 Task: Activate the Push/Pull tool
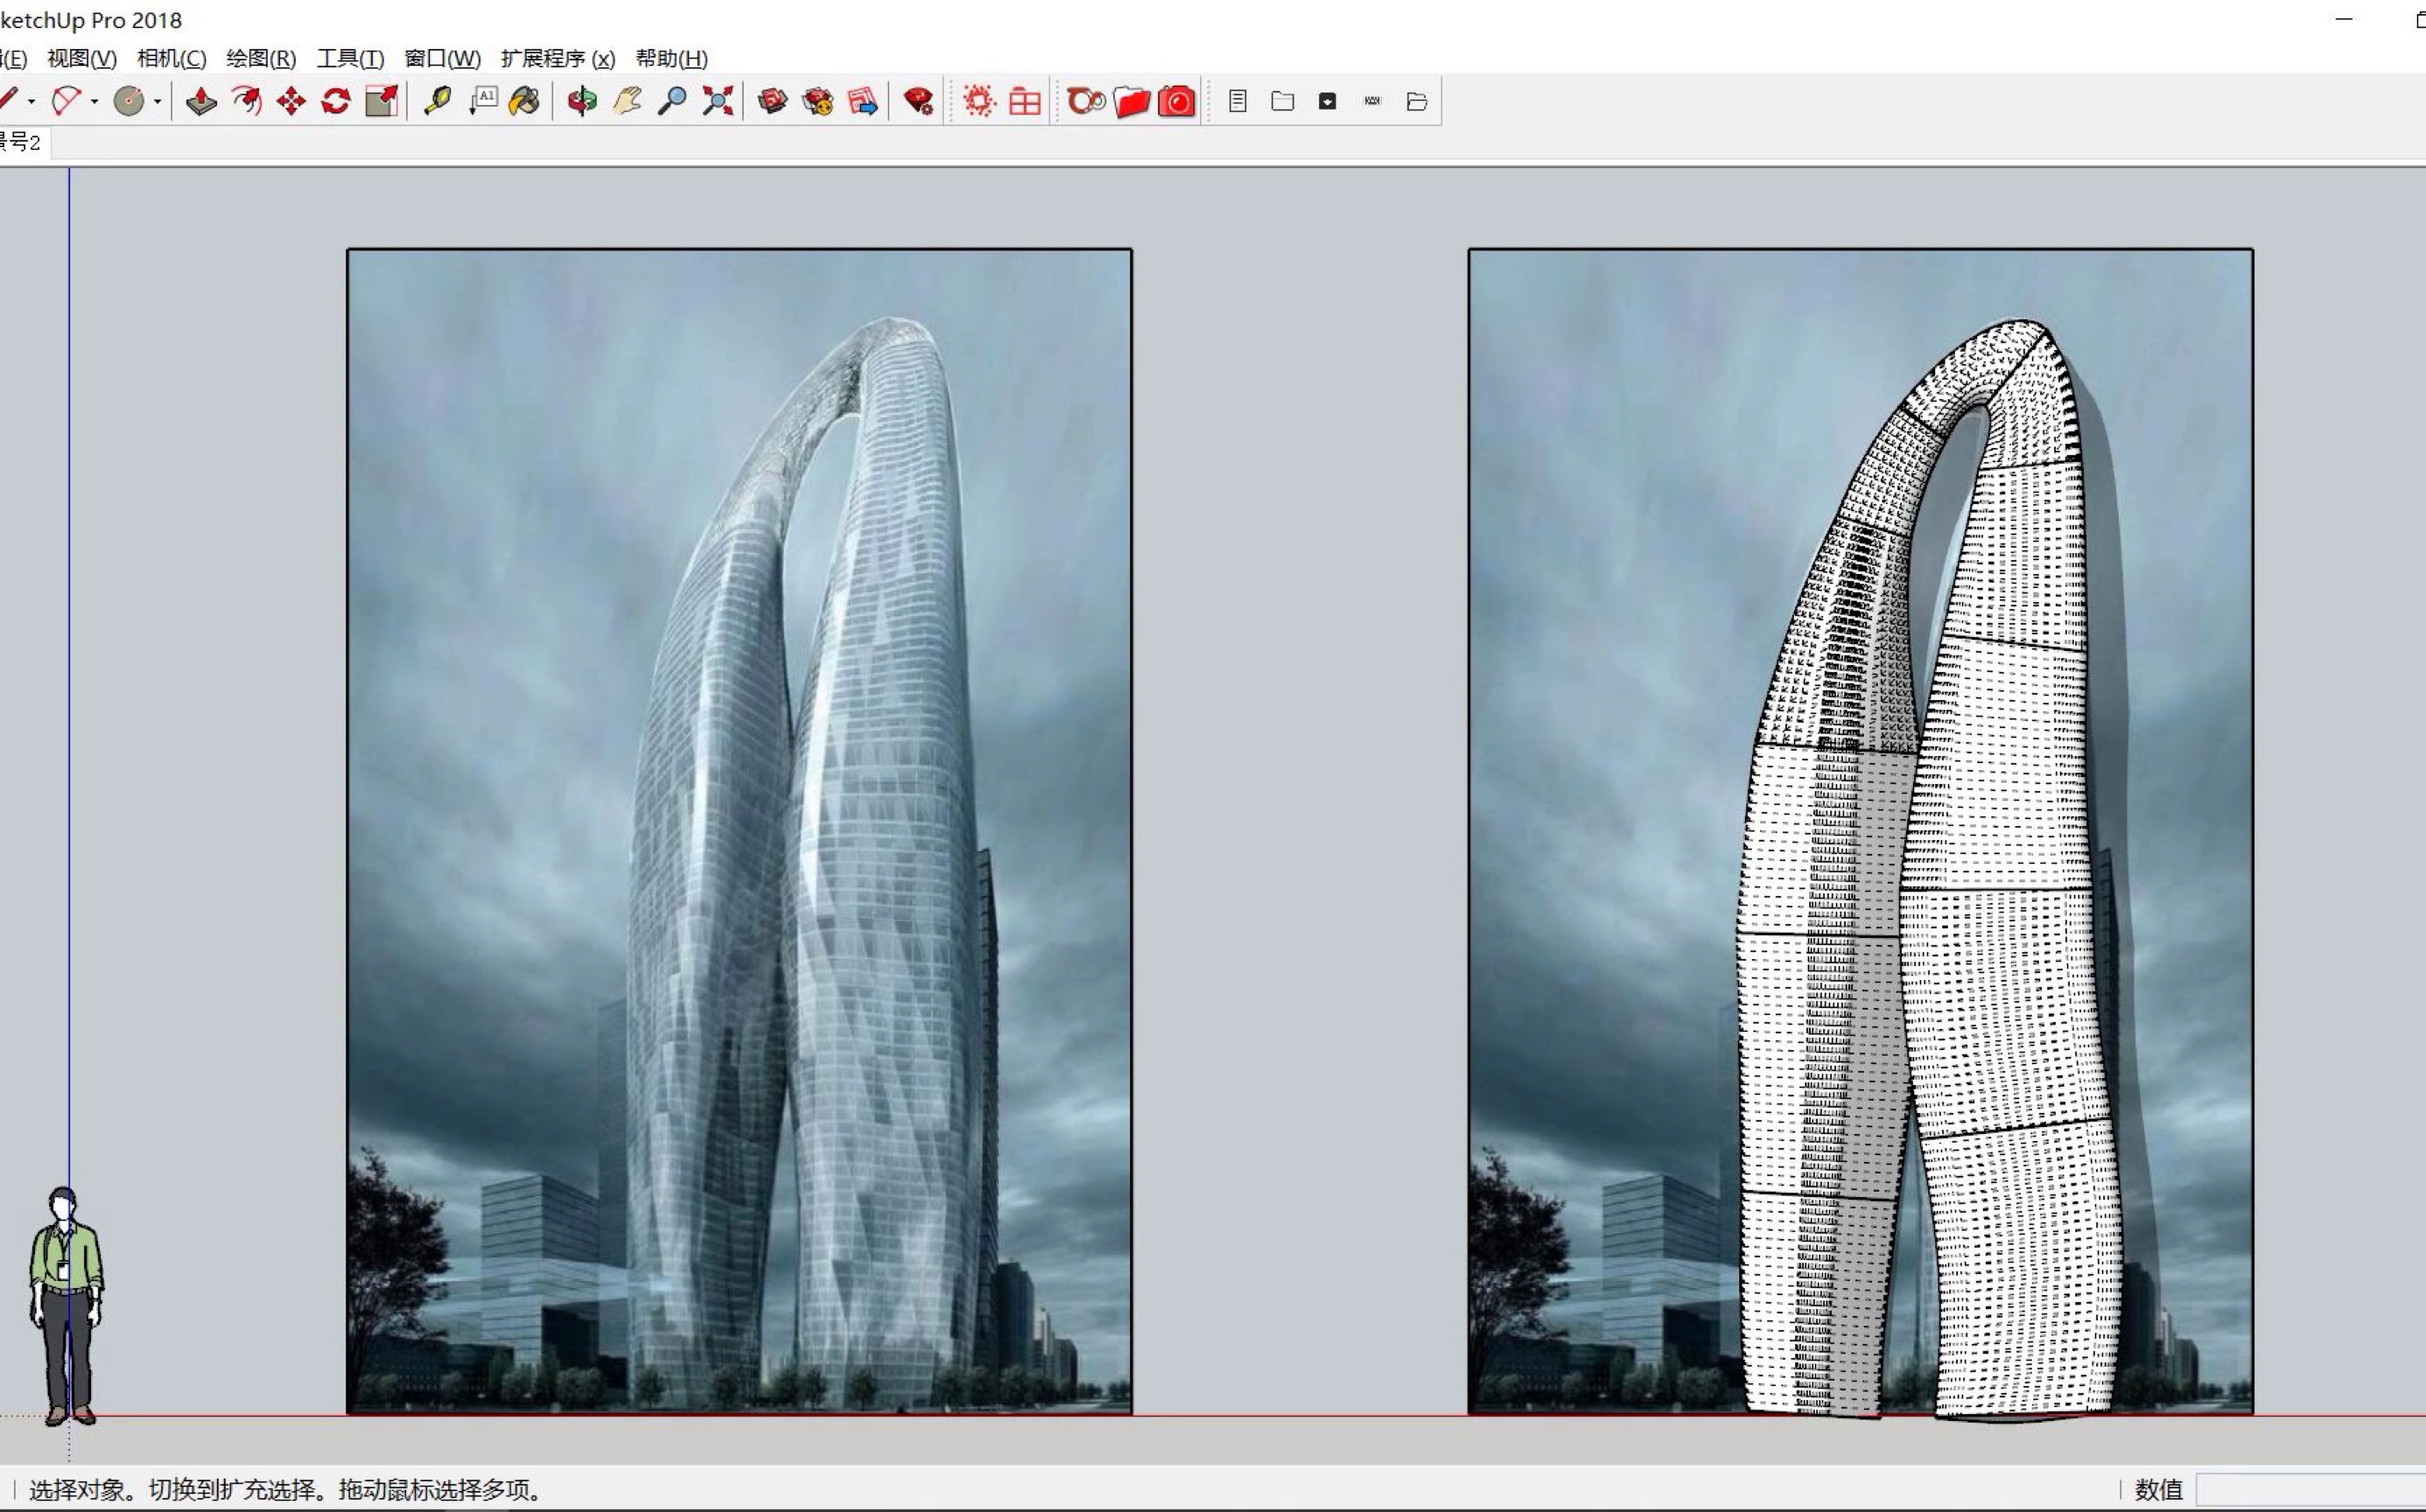tap(200, 100)
